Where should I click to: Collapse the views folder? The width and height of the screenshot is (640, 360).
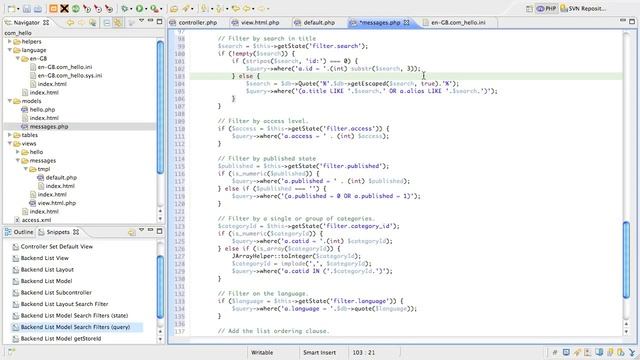tap(9, 143)
